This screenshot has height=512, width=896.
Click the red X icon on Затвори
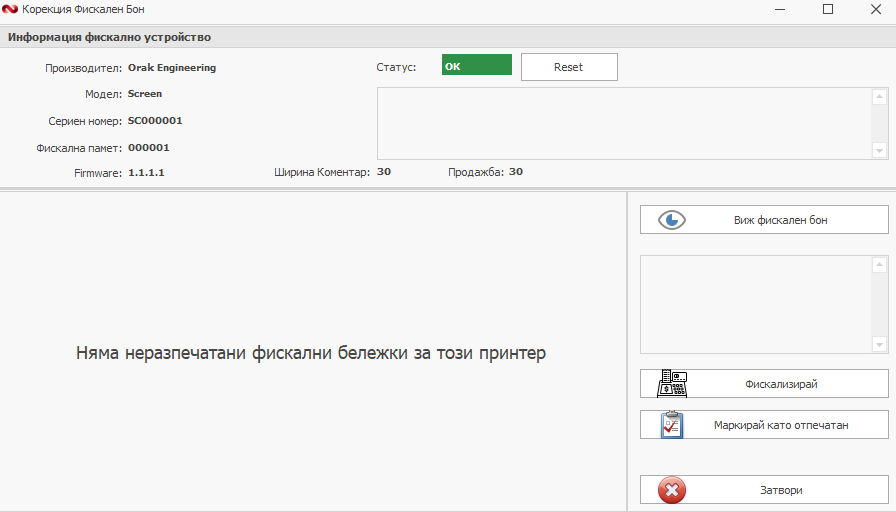672,490
